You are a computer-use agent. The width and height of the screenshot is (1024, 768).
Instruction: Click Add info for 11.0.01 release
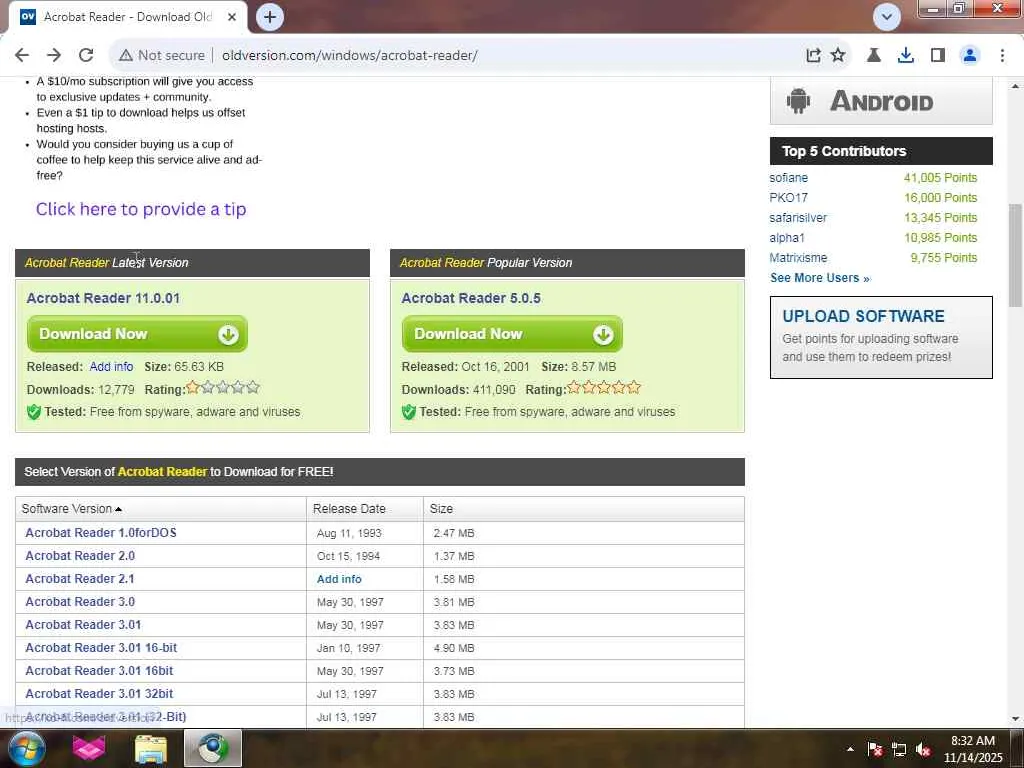click(111, 367)
